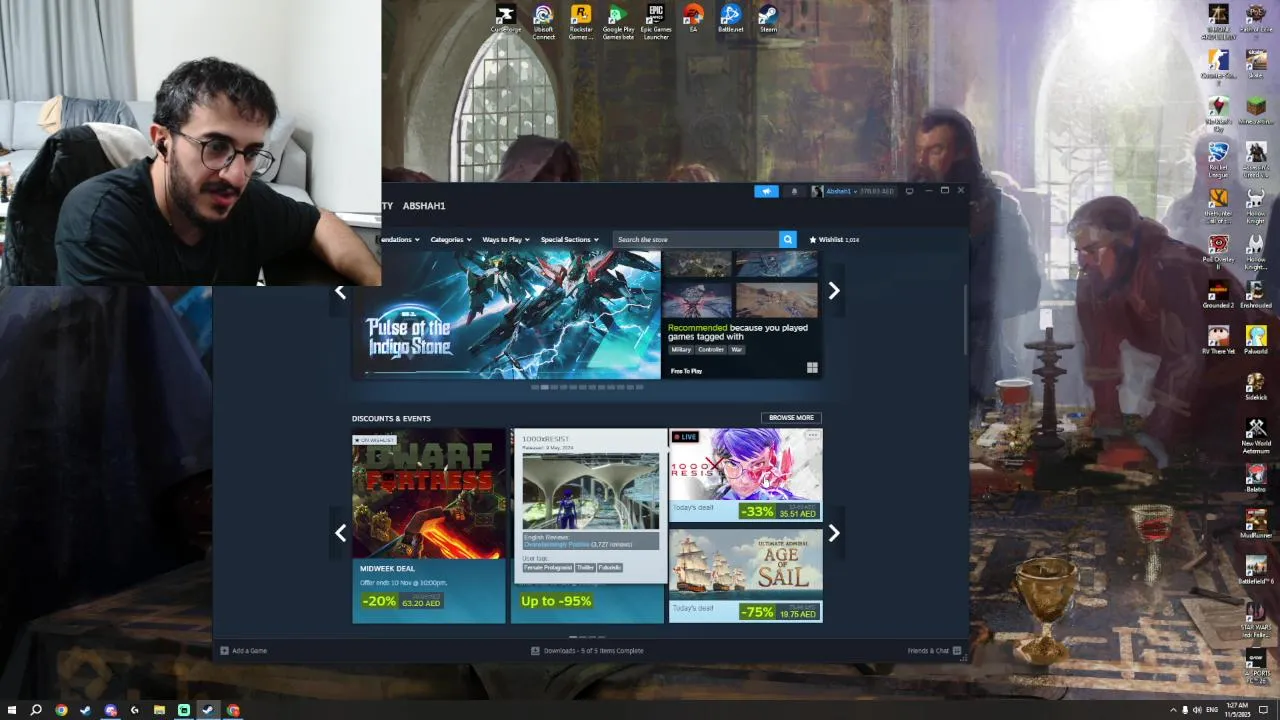Click the store search magnifier button
This screenshot has width=1280, height=720.
point(787,240)
